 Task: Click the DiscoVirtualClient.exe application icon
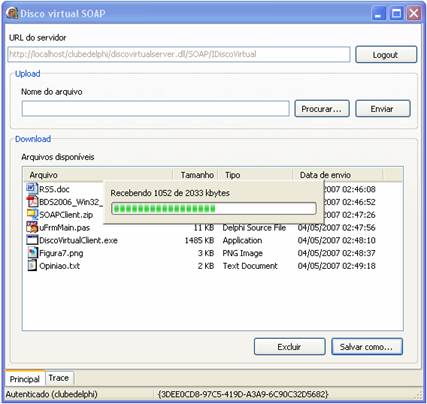coord(32,240)
